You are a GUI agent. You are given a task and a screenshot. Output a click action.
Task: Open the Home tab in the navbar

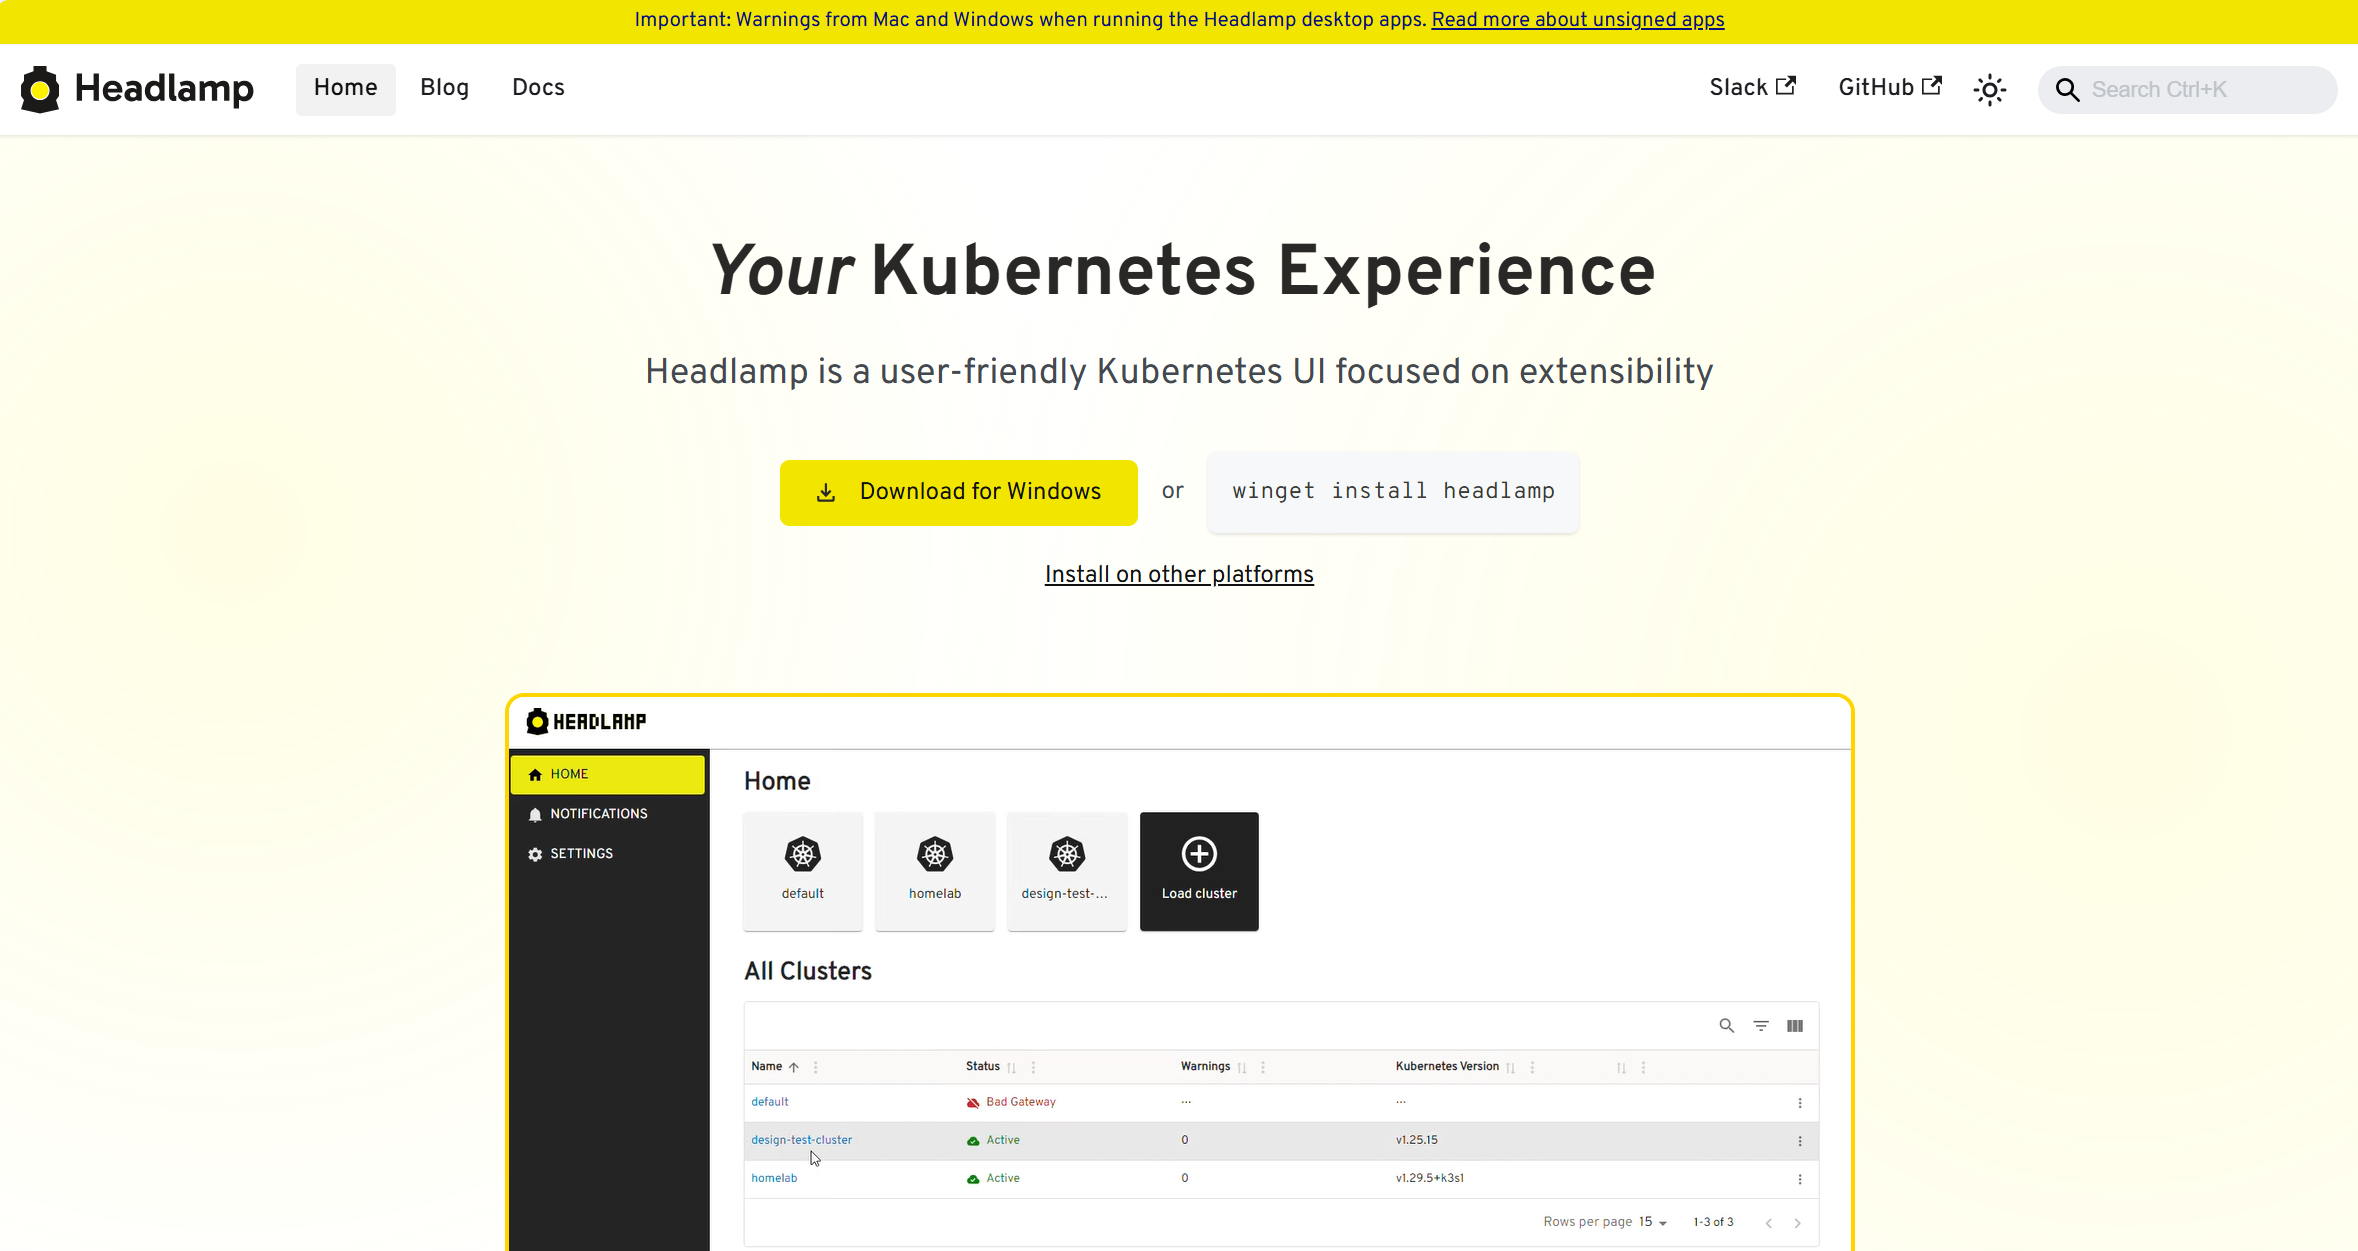[x=346, y=89]
